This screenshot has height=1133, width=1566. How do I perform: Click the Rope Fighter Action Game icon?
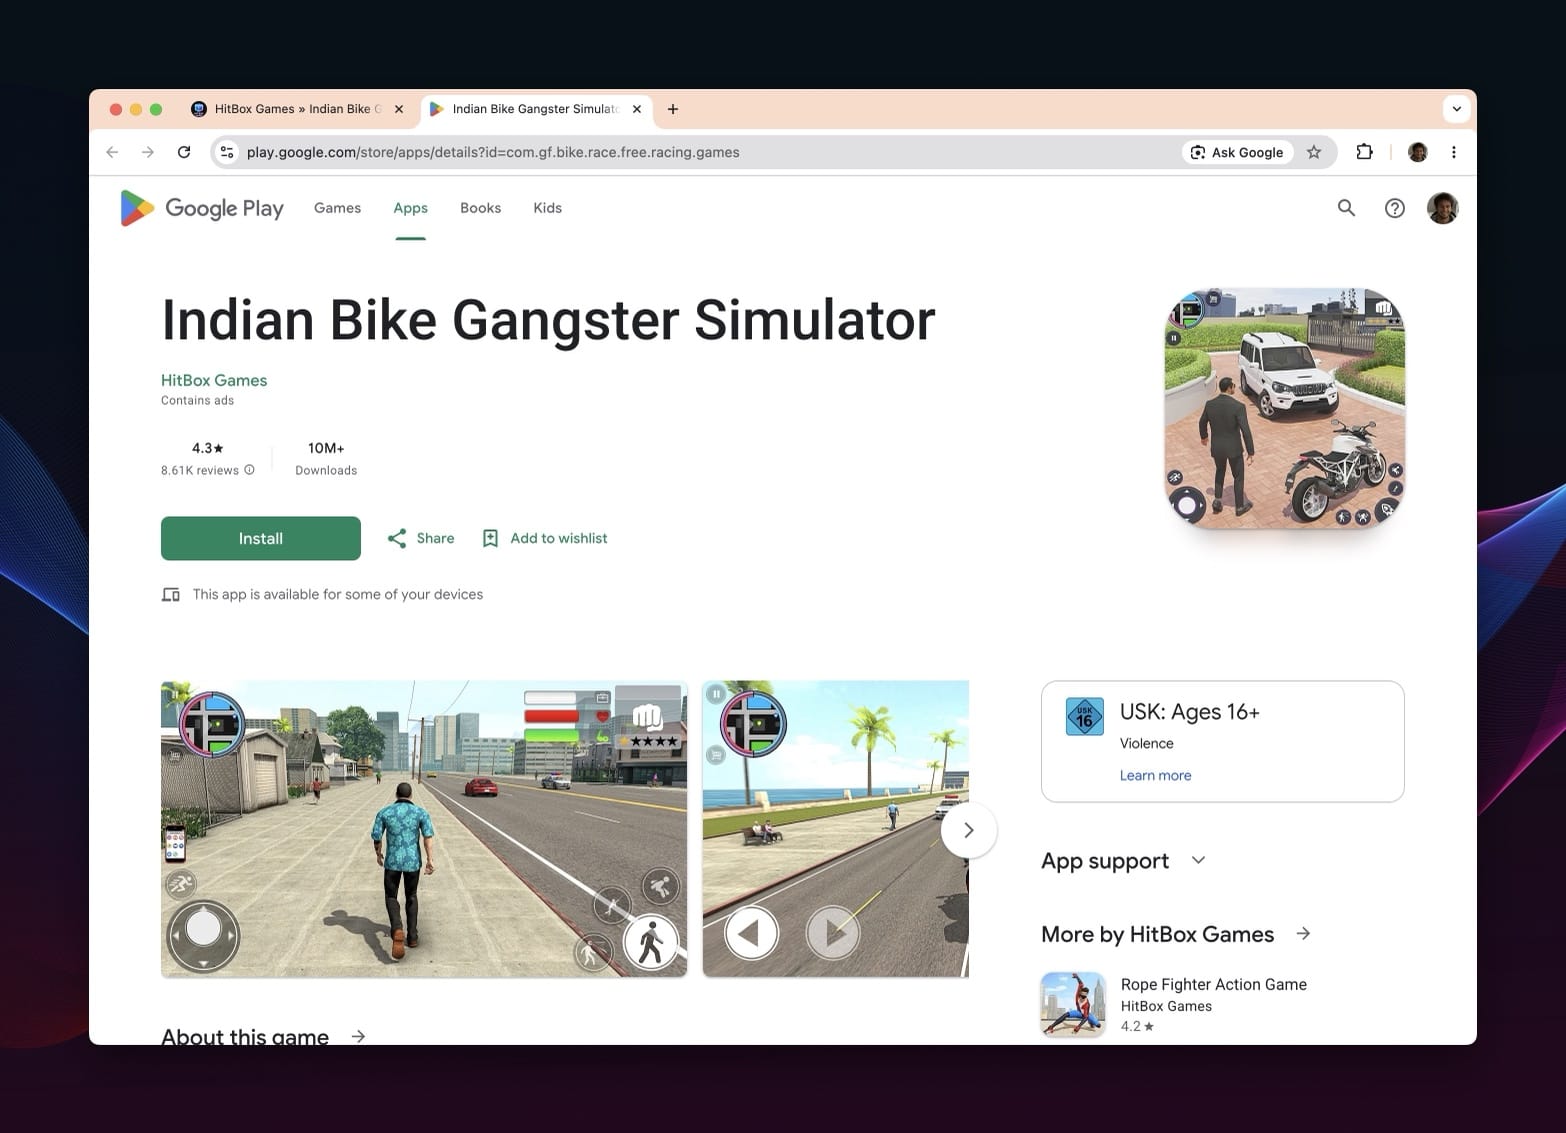pos(1073,1004)
